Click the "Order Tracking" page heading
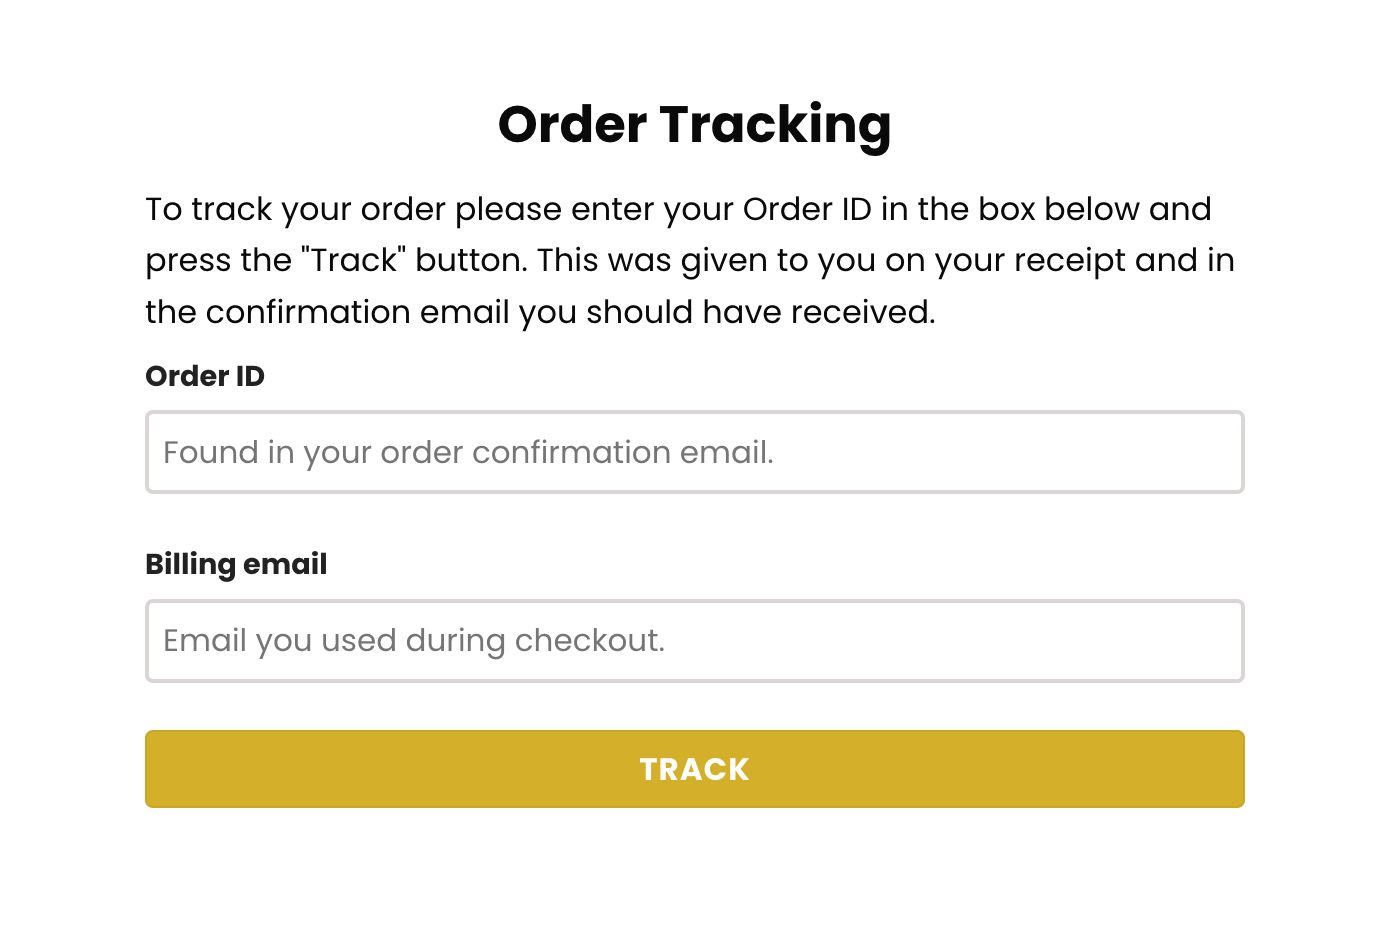The width and height of the screenshot is (1384, 938). (x=694, y=125)
